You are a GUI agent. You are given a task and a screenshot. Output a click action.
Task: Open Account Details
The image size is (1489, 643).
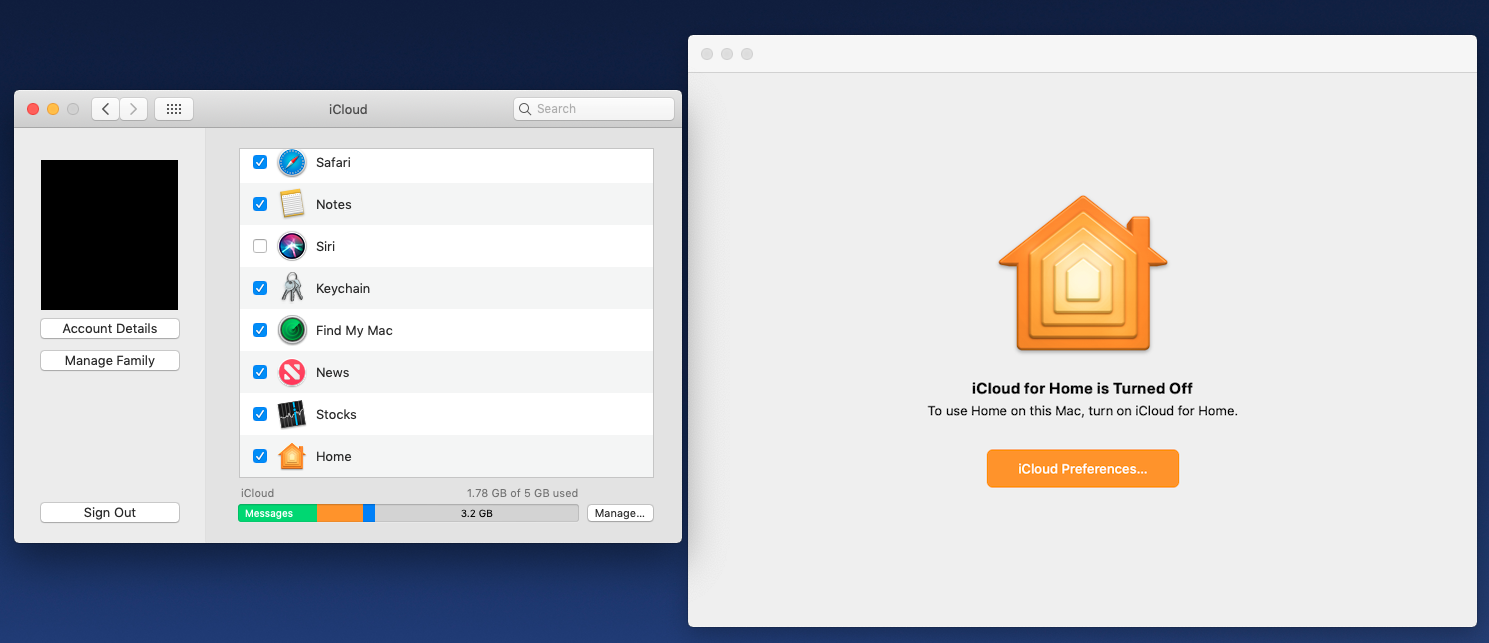click(110, 328)
